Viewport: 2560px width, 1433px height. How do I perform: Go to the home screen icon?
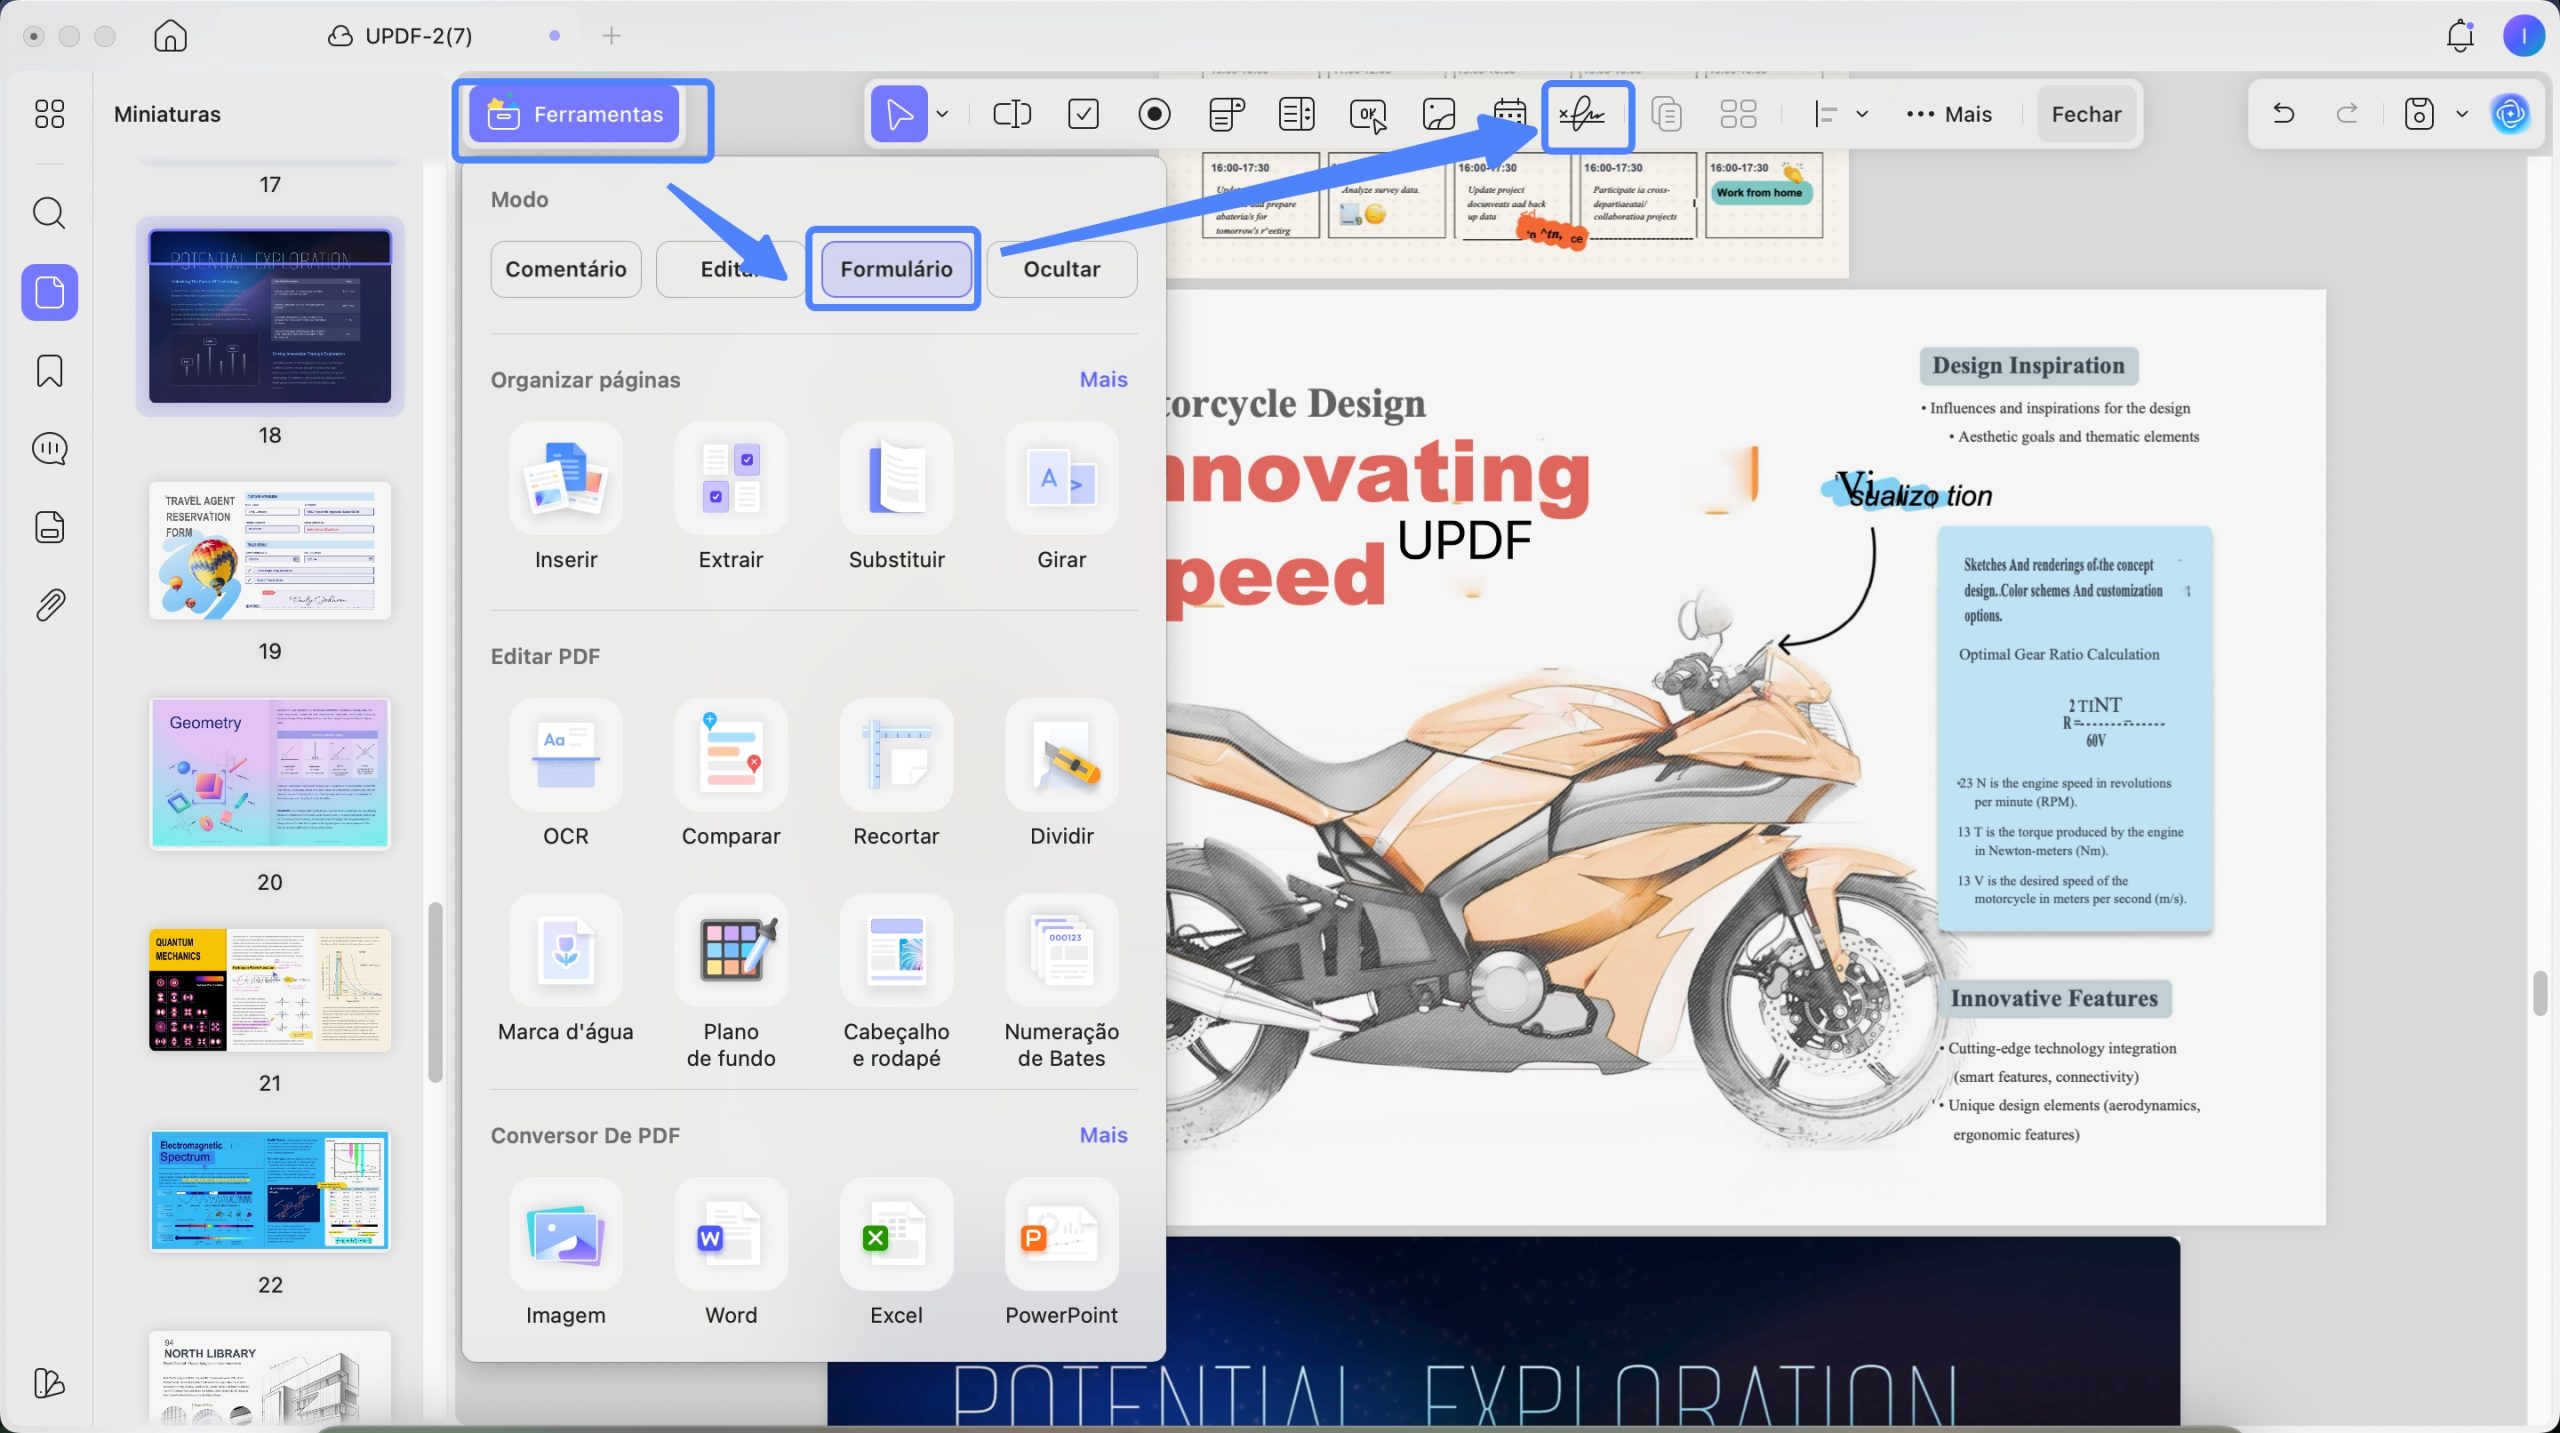(x=170, y=36)
